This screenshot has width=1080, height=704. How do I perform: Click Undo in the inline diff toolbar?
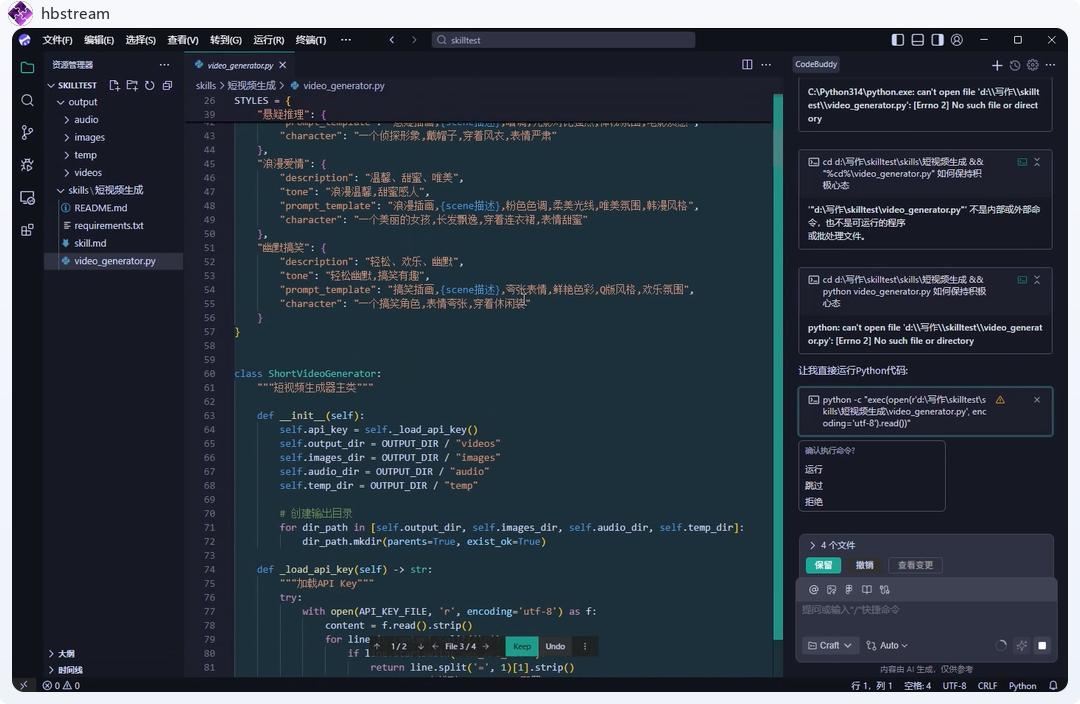[555, 646]
